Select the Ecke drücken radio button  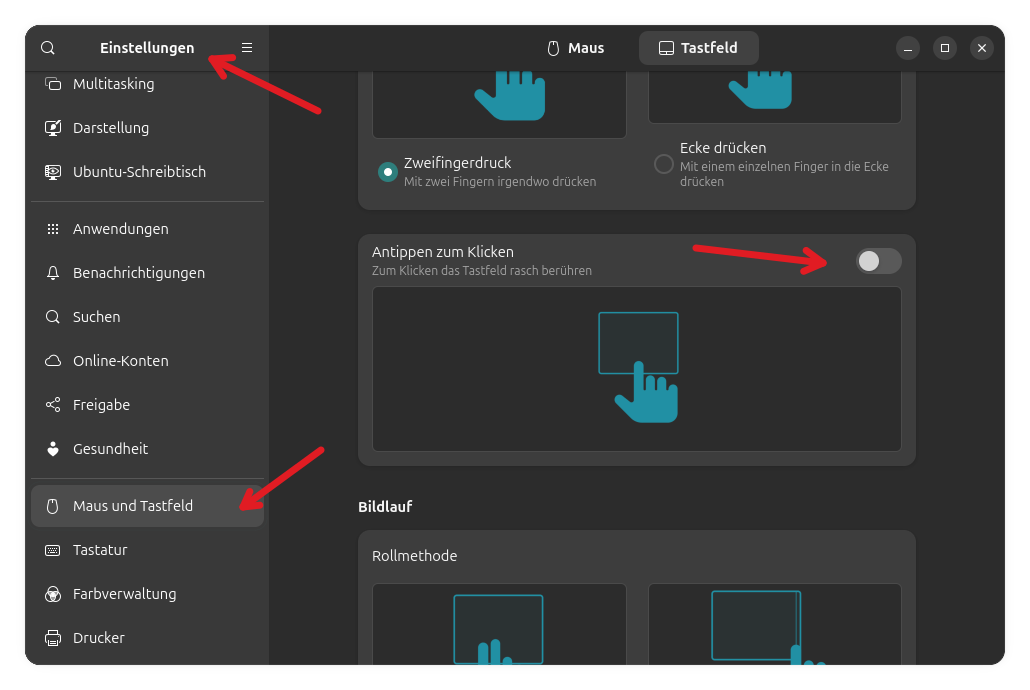point(663,164)
